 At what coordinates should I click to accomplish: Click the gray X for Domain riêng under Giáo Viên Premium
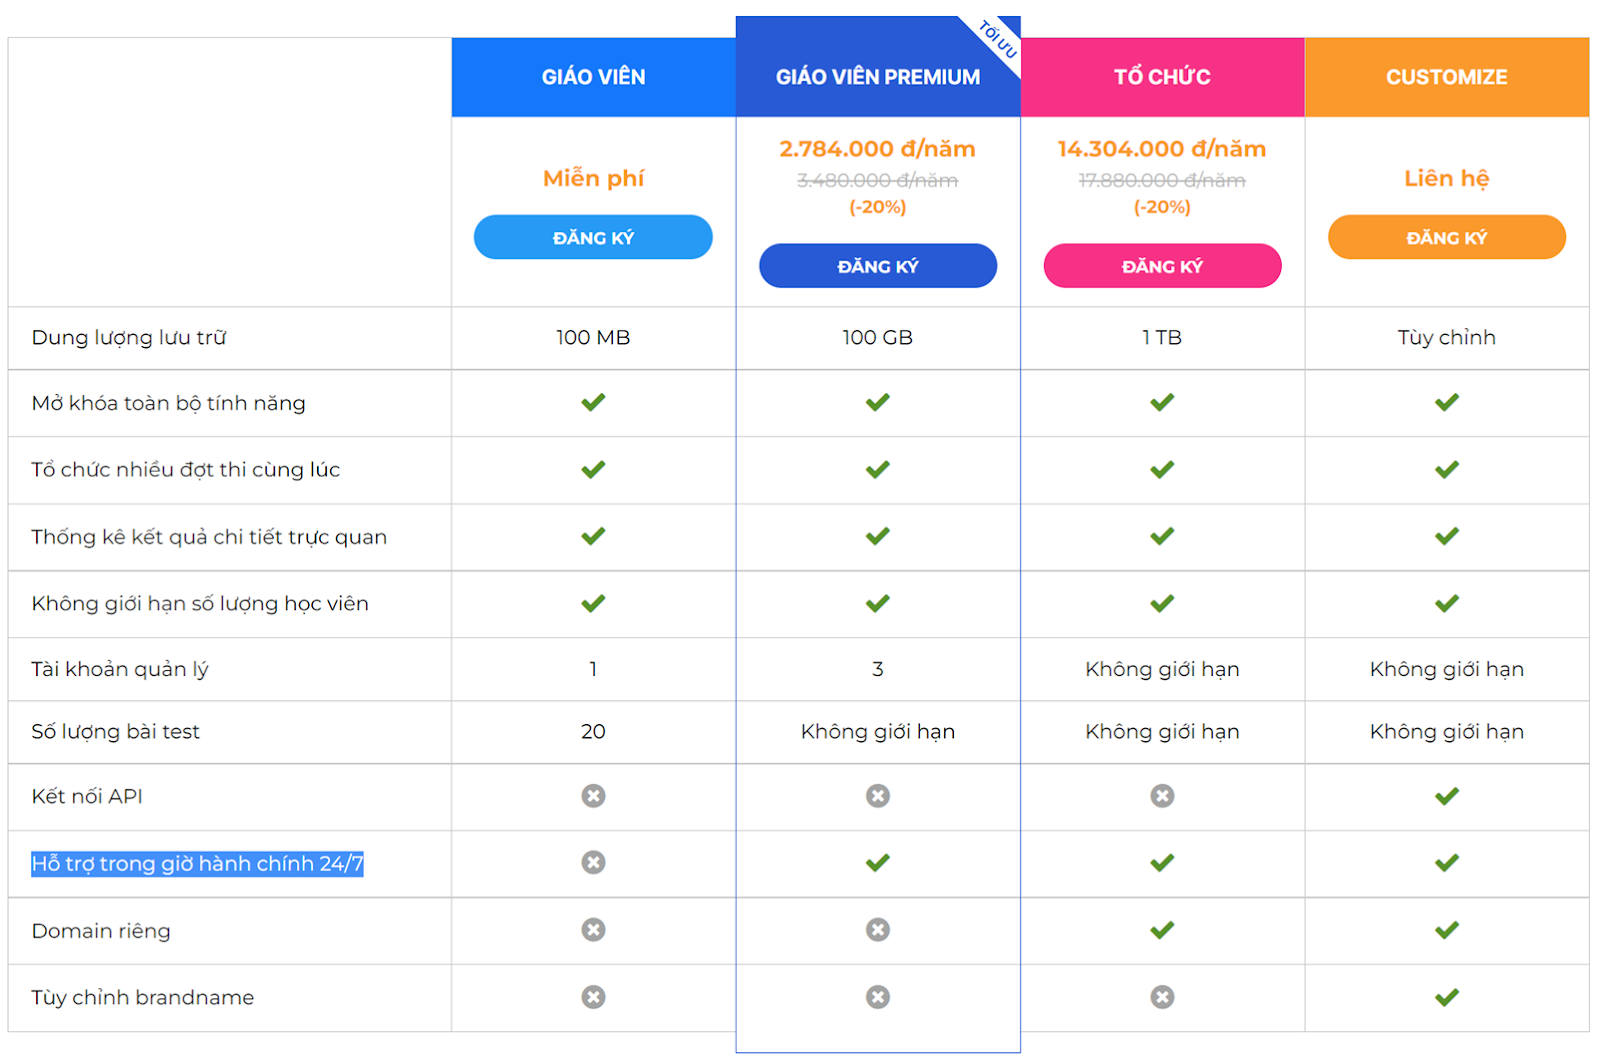point(878,930)
